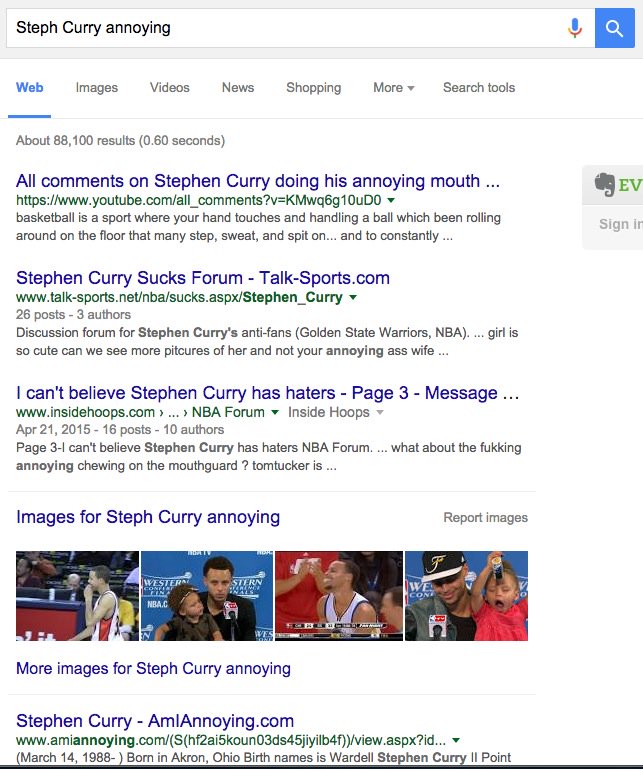Switch to the Images tab
643x769 pixels.
[97, 88]
